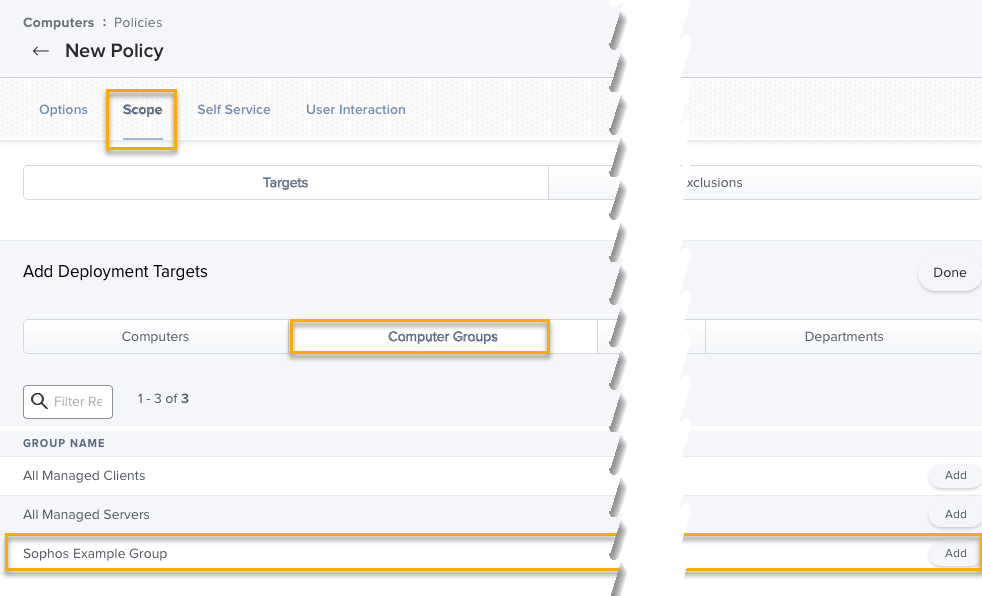Open the Departments target tab

tap(843, 337)
